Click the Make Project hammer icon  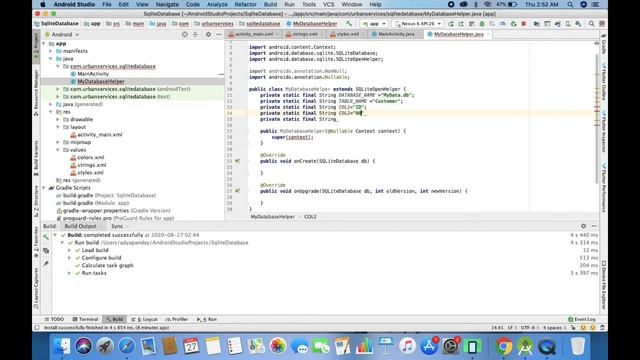coord(349,24)
